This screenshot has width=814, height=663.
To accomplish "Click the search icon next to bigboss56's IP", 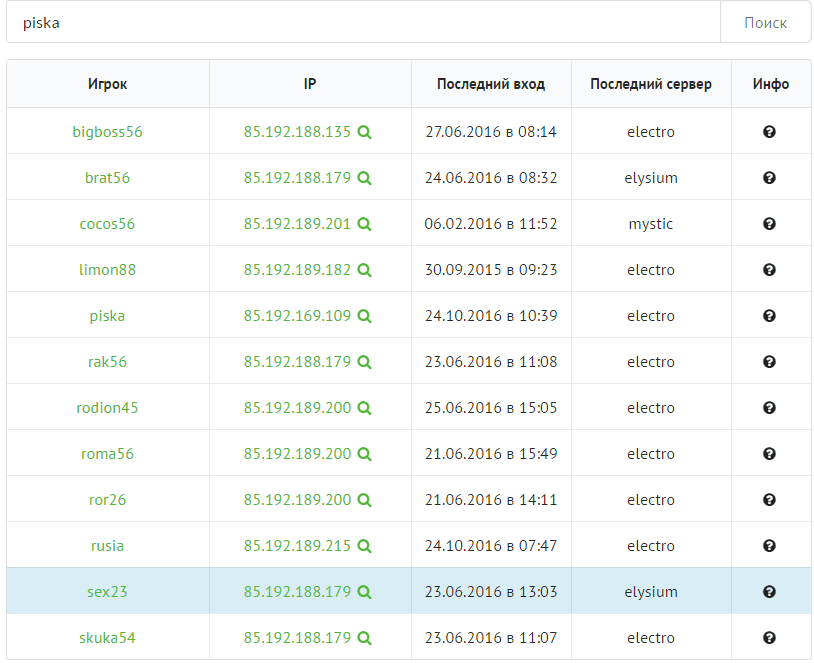I will (x=364, y=132).
